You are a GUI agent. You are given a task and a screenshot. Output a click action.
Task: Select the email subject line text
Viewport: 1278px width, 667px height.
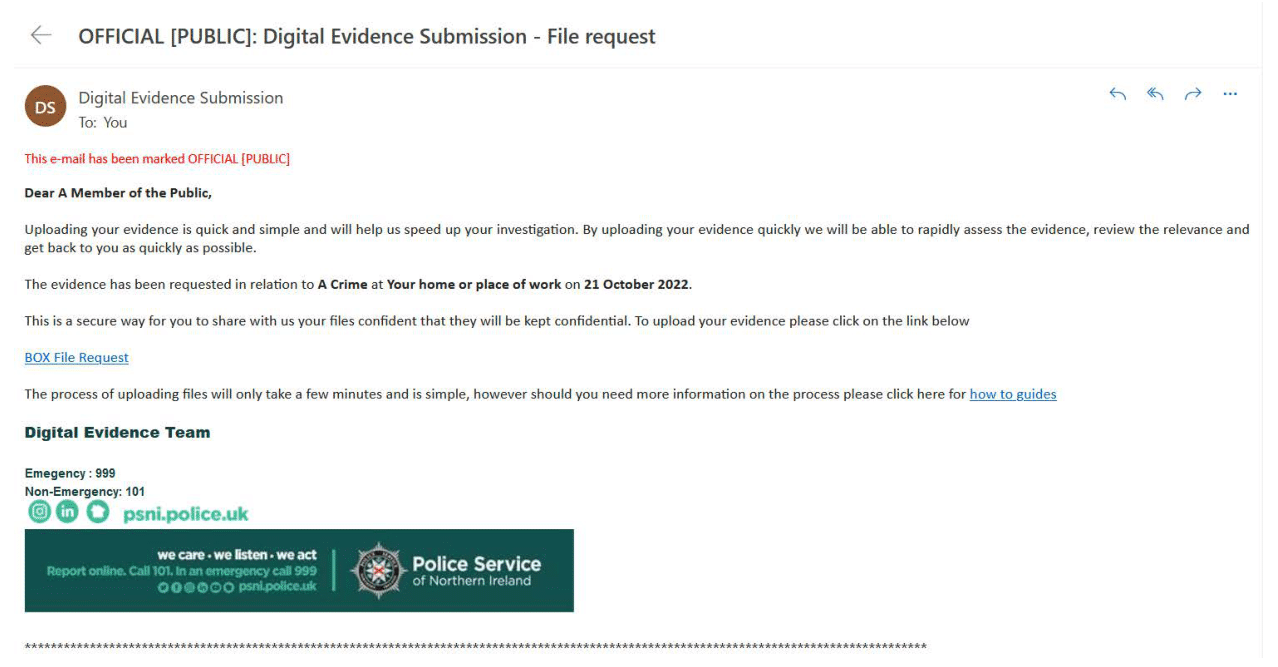[366, 36]
